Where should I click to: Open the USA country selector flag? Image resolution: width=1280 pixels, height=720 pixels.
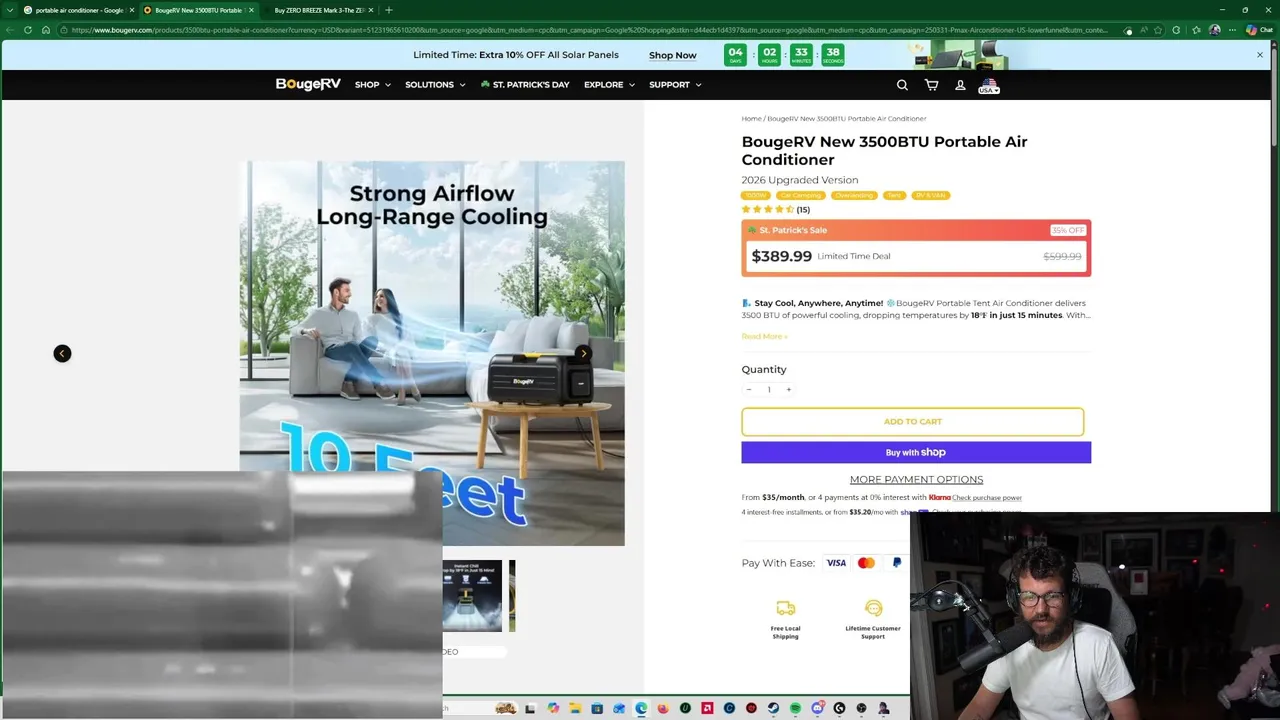[989, 86]
